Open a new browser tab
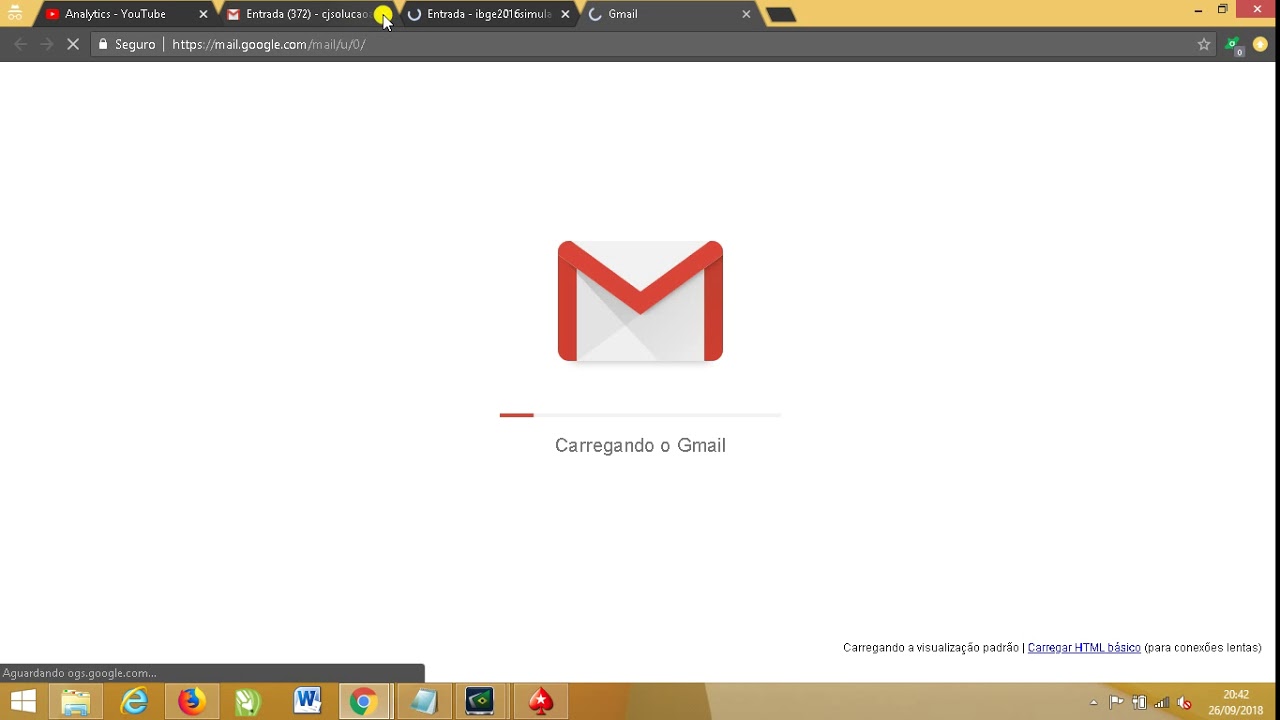 tap(780, 14)
